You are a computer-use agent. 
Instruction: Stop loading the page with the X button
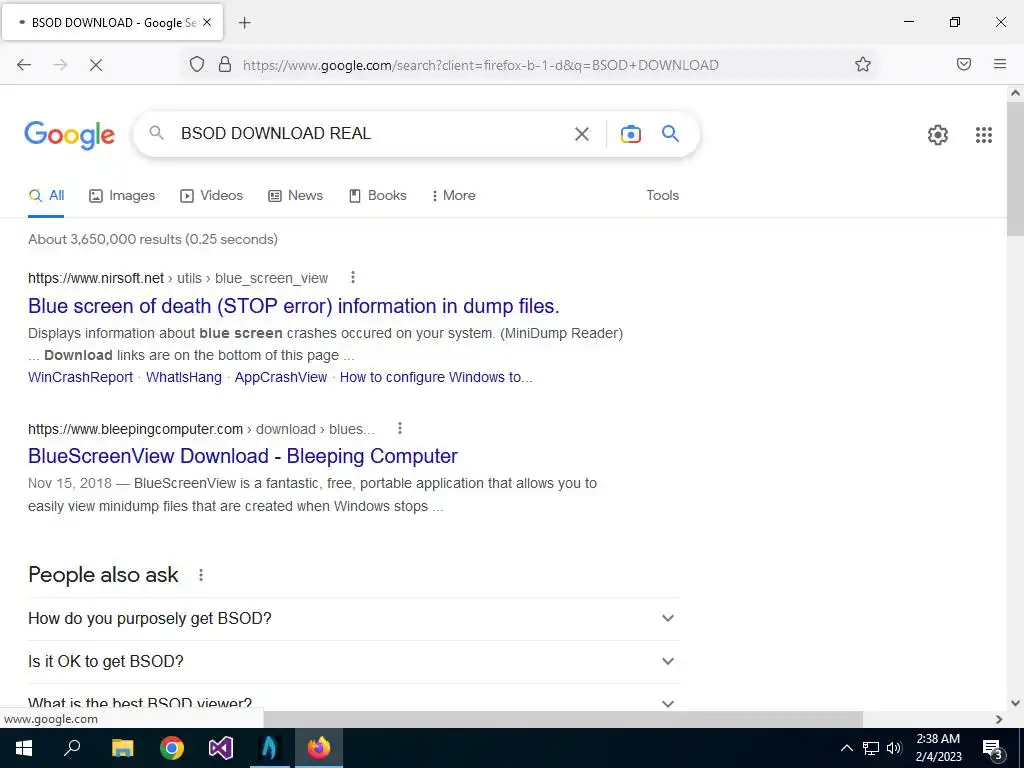click(95, 65)
